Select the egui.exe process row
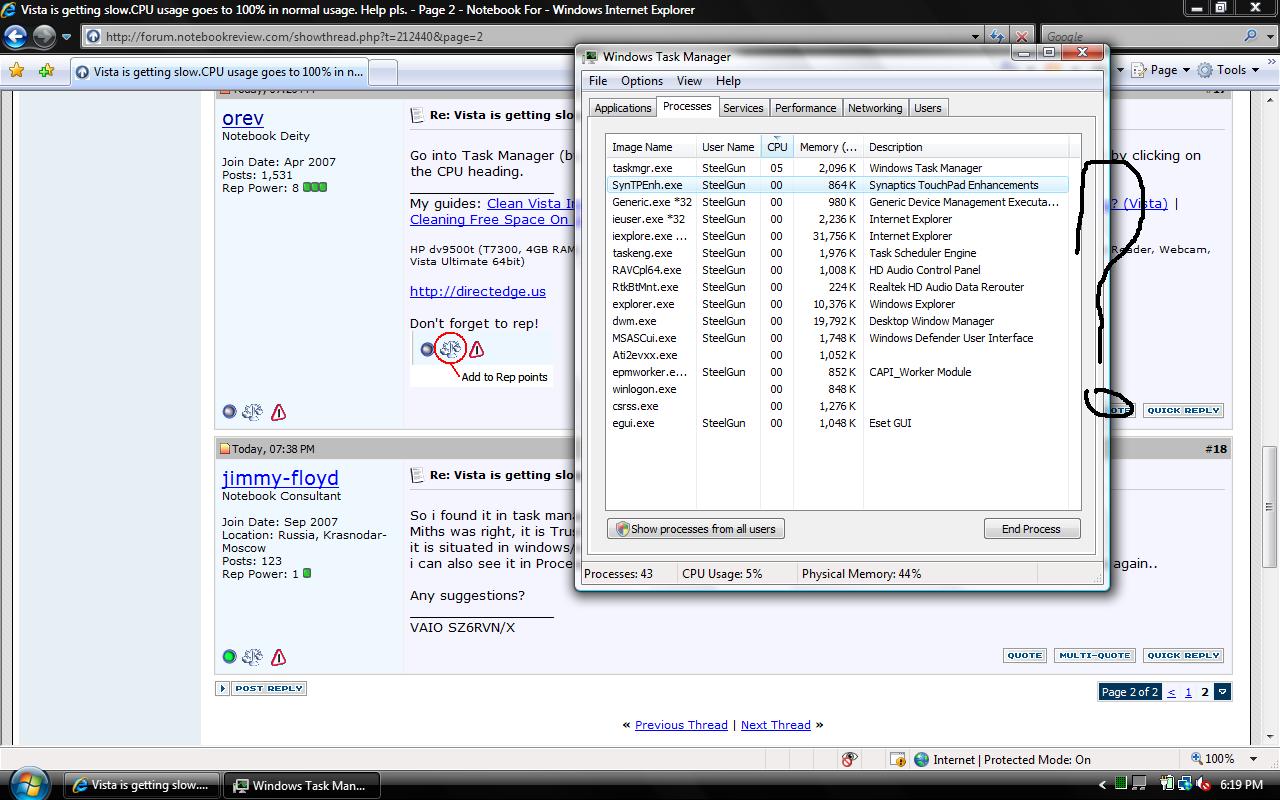This screenshot has width=1280, height=800. pos(838,423)
